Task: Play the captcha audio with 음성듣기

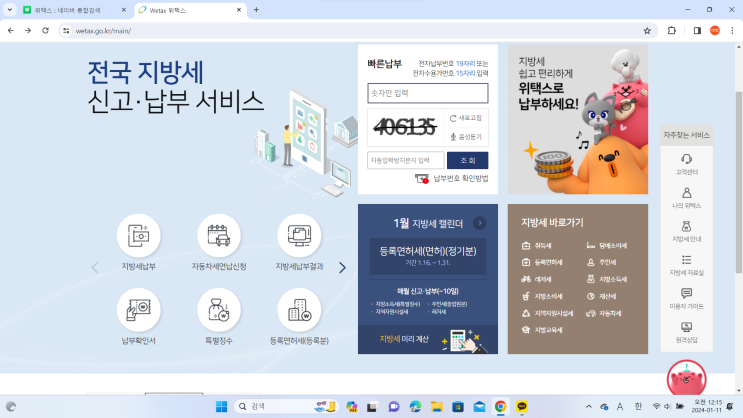Action: pyautogui.click(x=466, y=137)
